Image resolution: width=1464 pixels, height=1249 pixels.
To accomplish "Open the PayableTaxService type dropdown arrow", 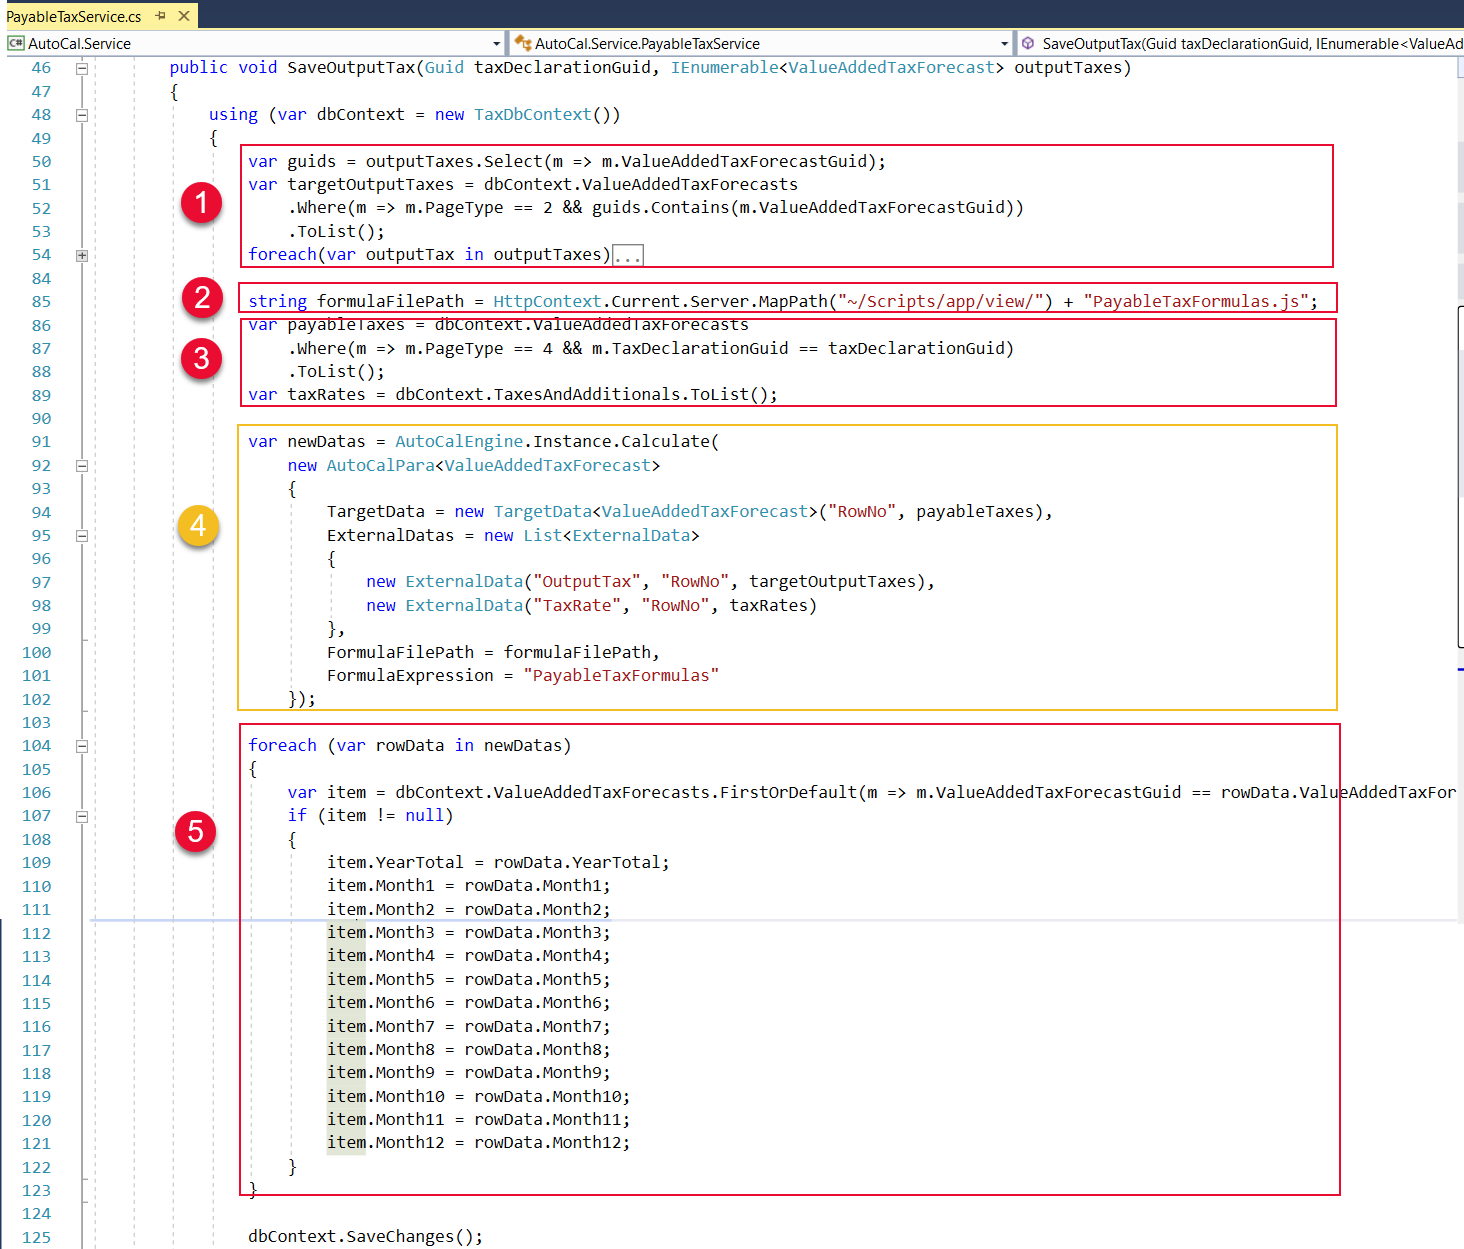I will [x=1004, y=44].
